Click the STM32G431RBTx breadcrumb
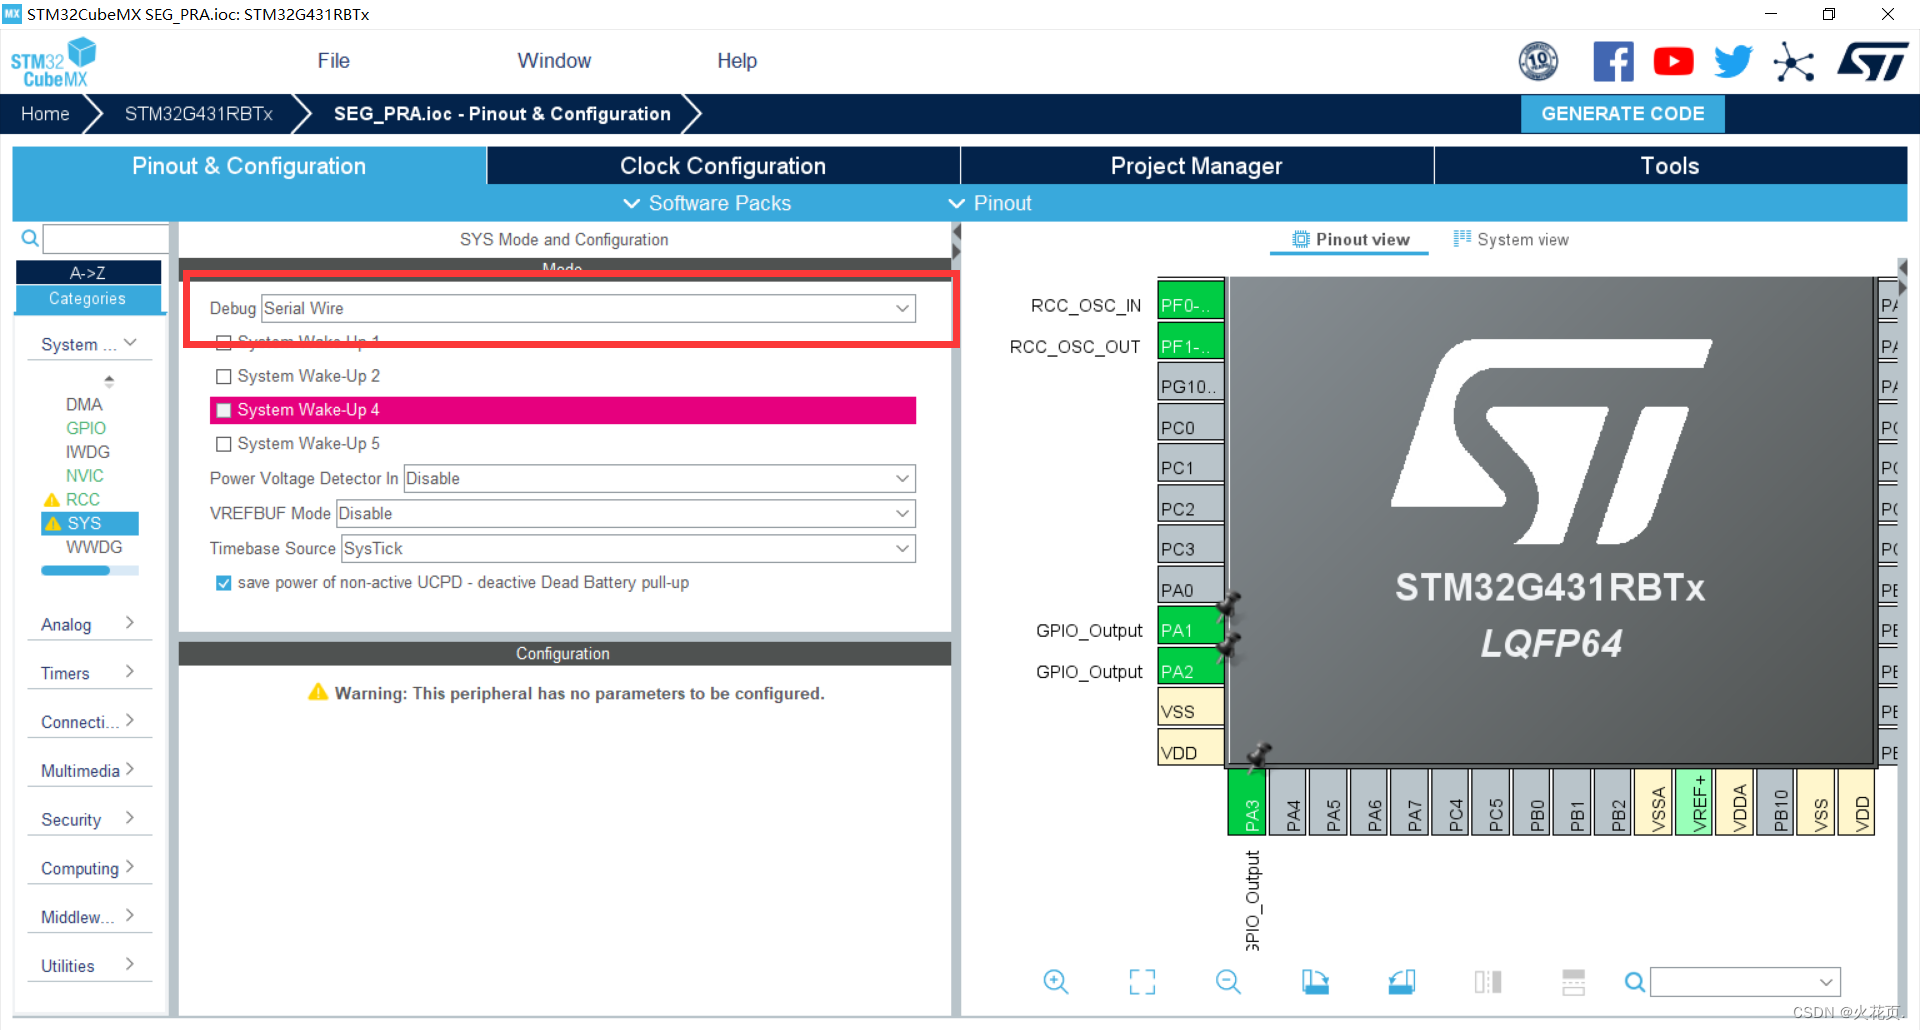The width and height of the screenshot is (1920, 1030). (x=199, y=114)
